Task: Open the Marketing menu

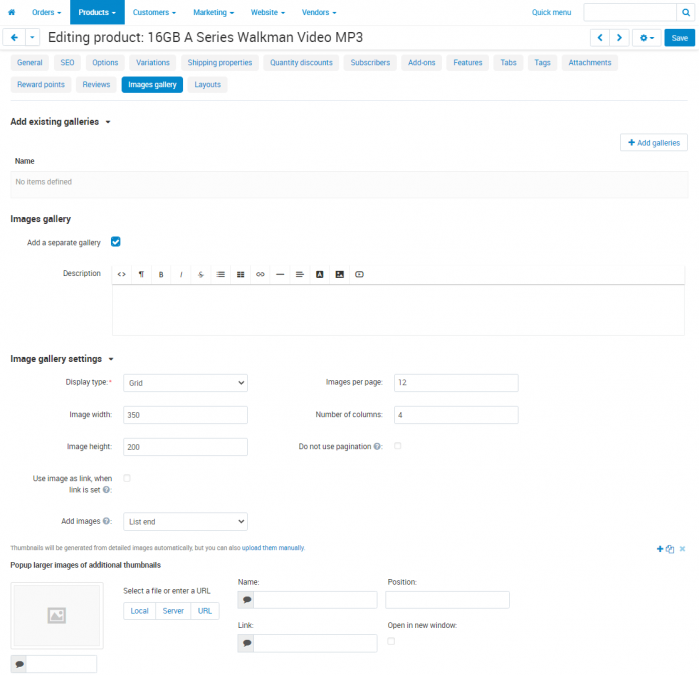Action: (213, 12)
